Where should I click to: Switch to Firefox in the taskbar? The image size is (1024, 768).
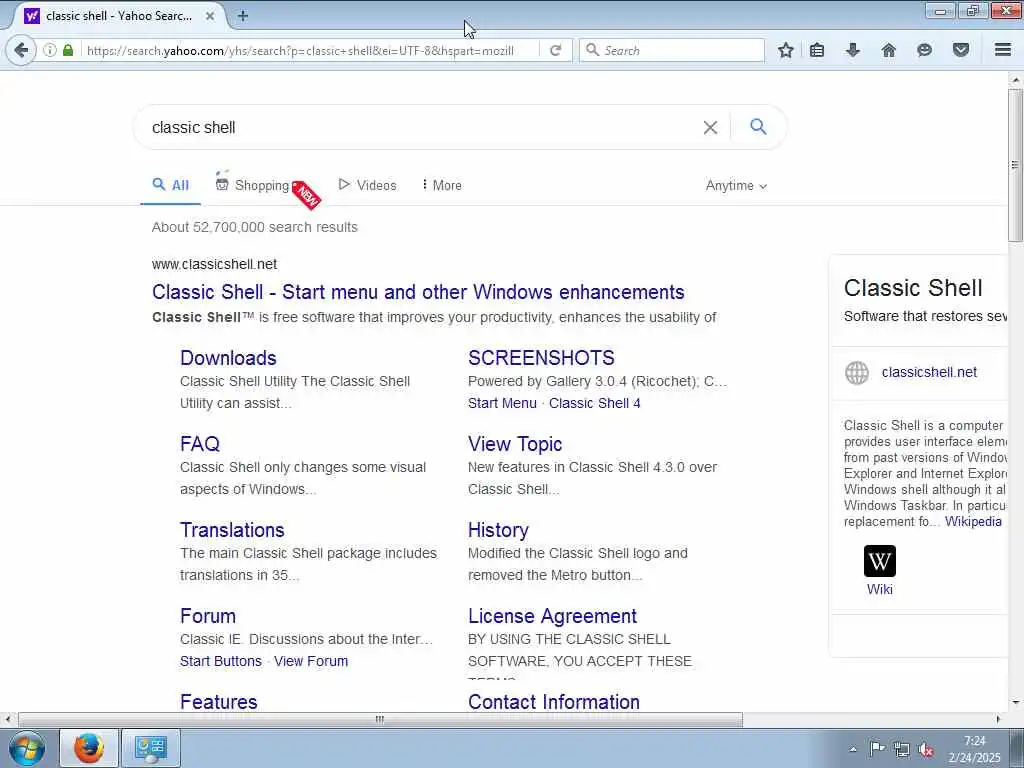pos(89,748)
